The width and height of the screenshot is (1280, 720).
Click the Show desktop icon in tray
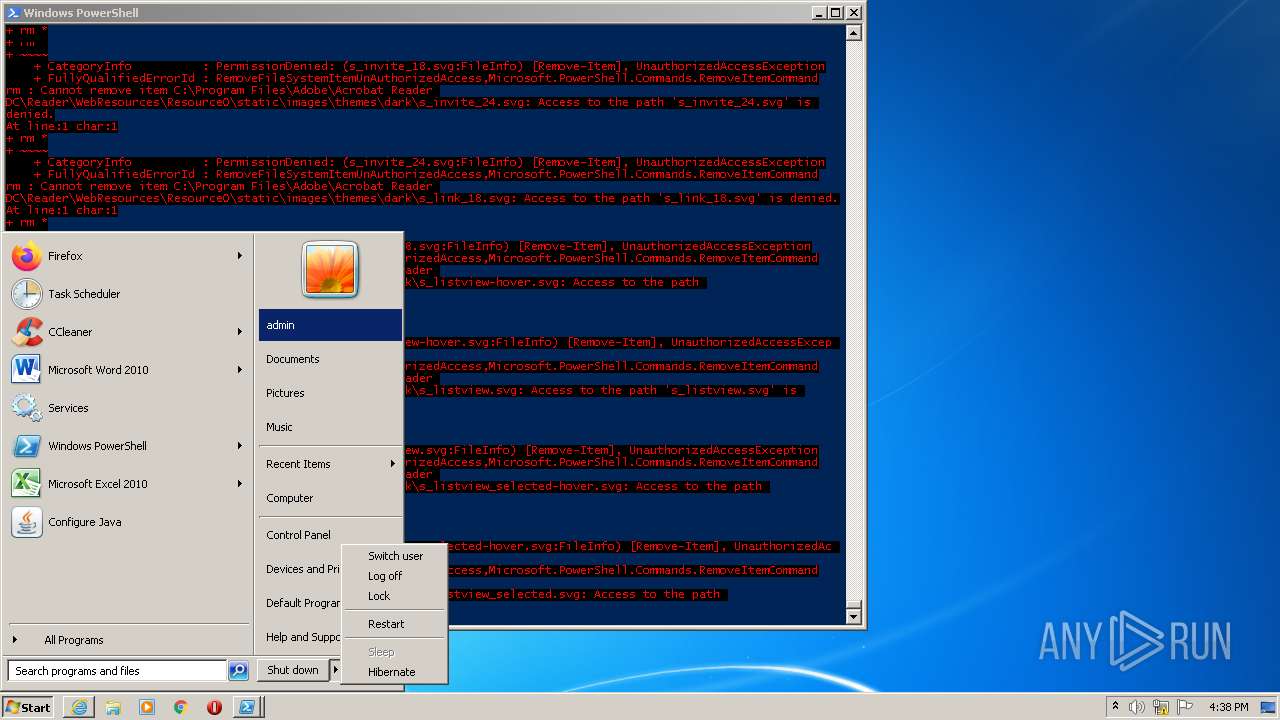point(1268,707)
